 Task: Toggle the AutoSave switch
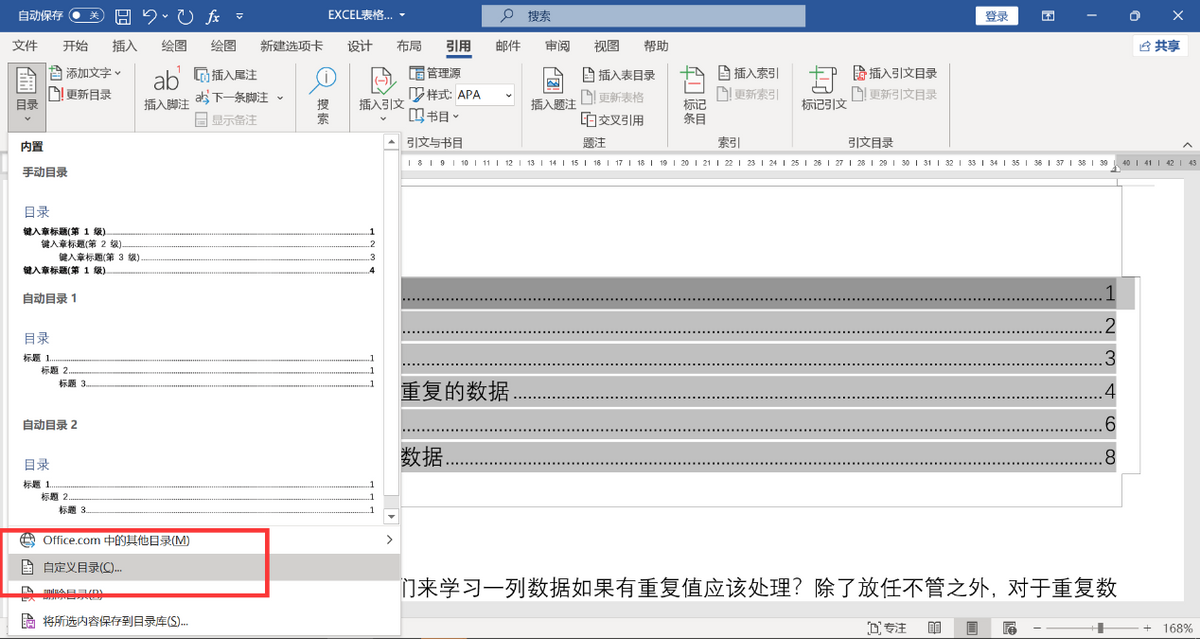86,16
